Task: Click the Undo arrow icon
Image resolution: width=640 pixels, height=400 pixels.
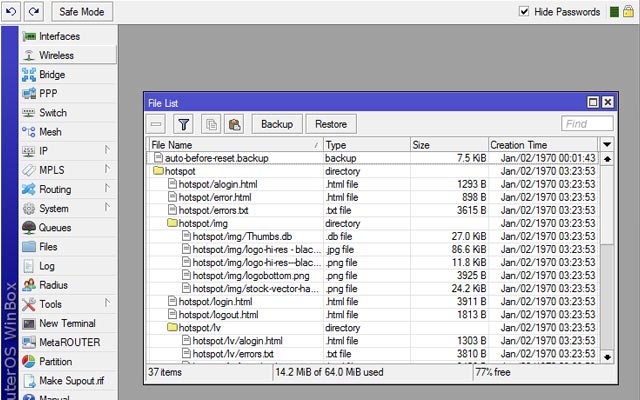Action: click(x=12, y=12)
